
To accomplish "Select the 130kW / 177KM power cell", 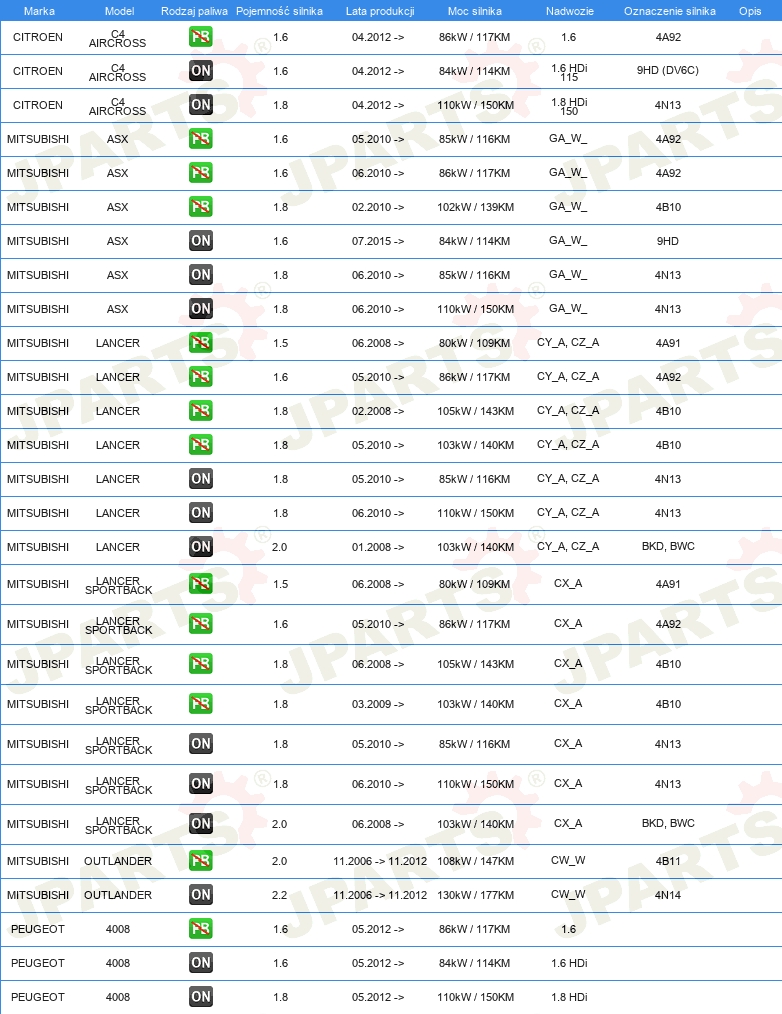I will (475, 895).
